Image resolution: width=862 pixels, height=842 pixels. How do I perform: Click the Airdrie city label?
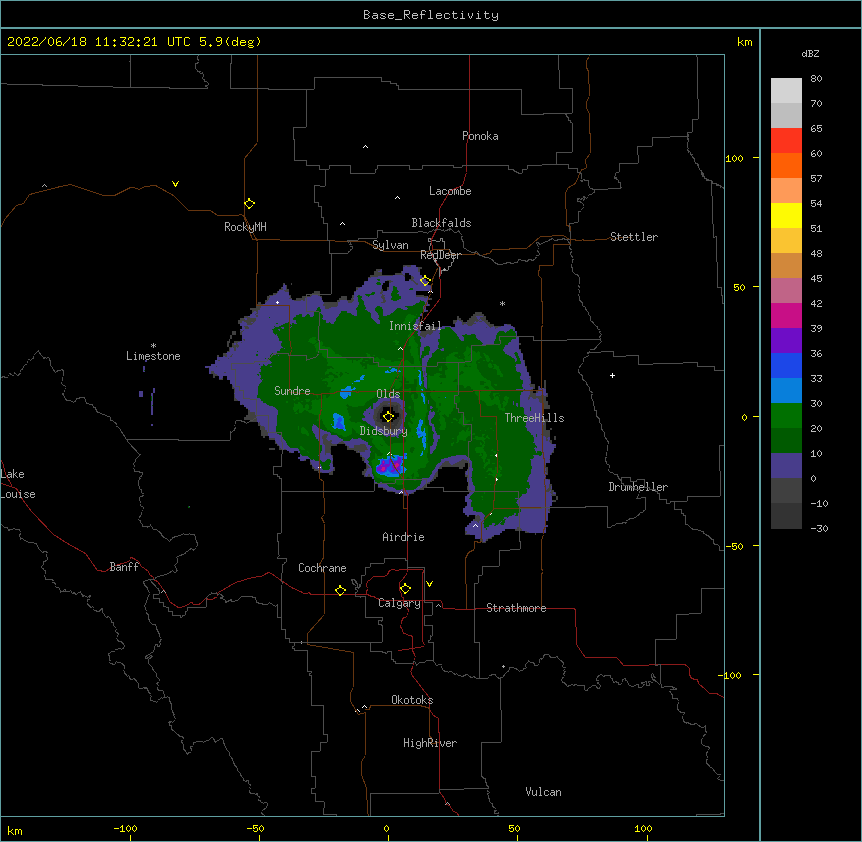(x=403, y=537)
